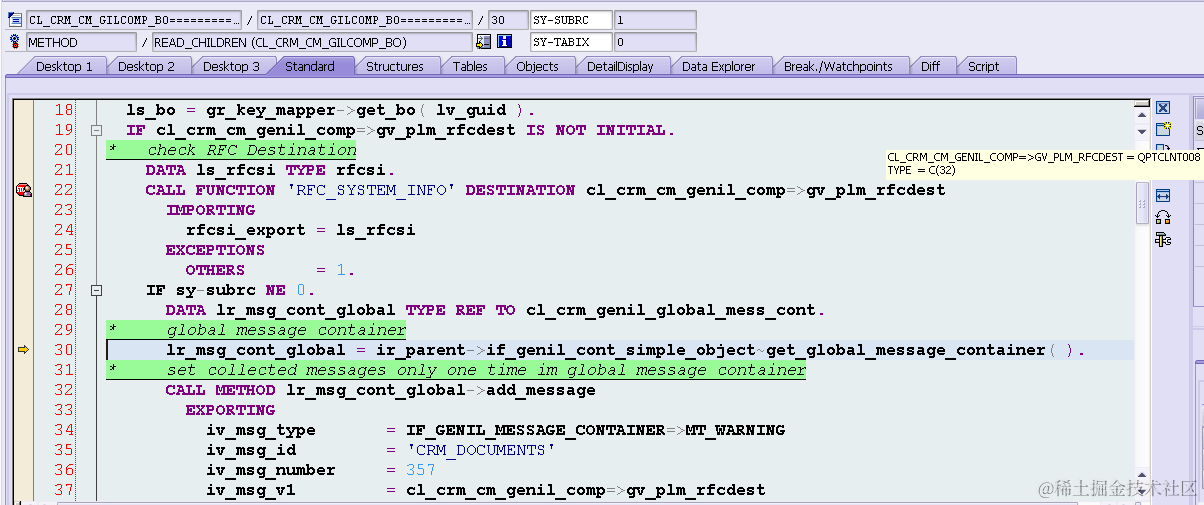
Task: Click 'MT_WARNING' on line 34
Action: (736, 430)
